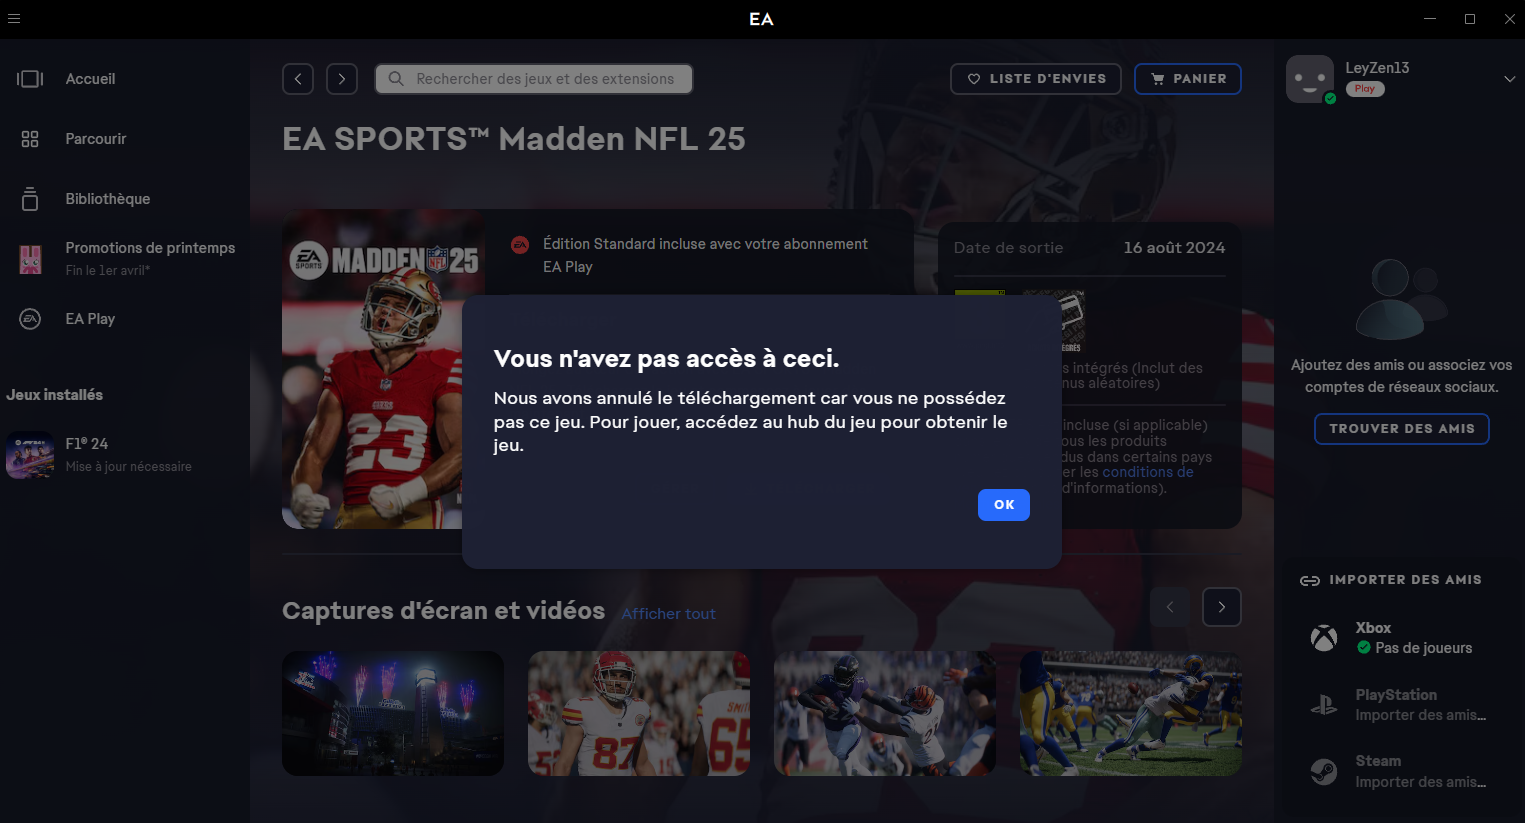Click the Play badge under LeyZen13

click(x=1365, y=89)
